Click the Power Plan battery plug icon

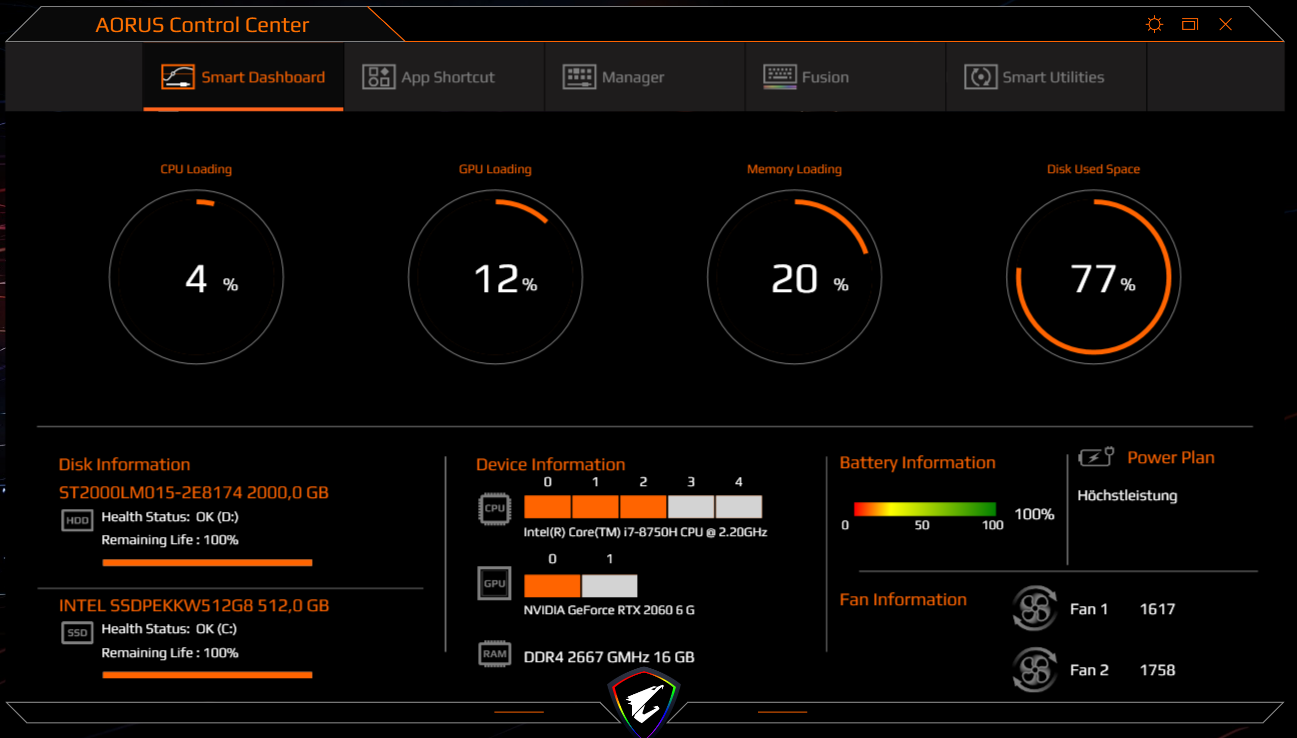[1097, 458]
